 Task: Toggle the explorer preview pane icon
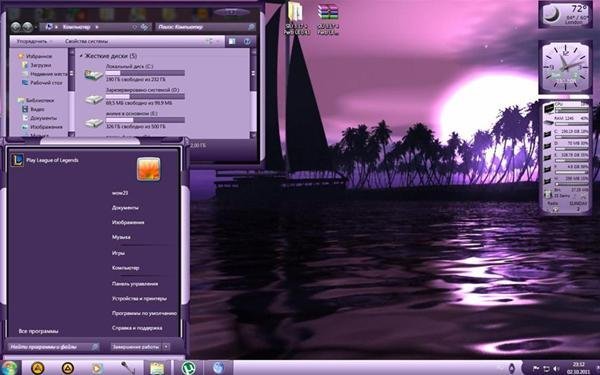click(x=232, y=41)
